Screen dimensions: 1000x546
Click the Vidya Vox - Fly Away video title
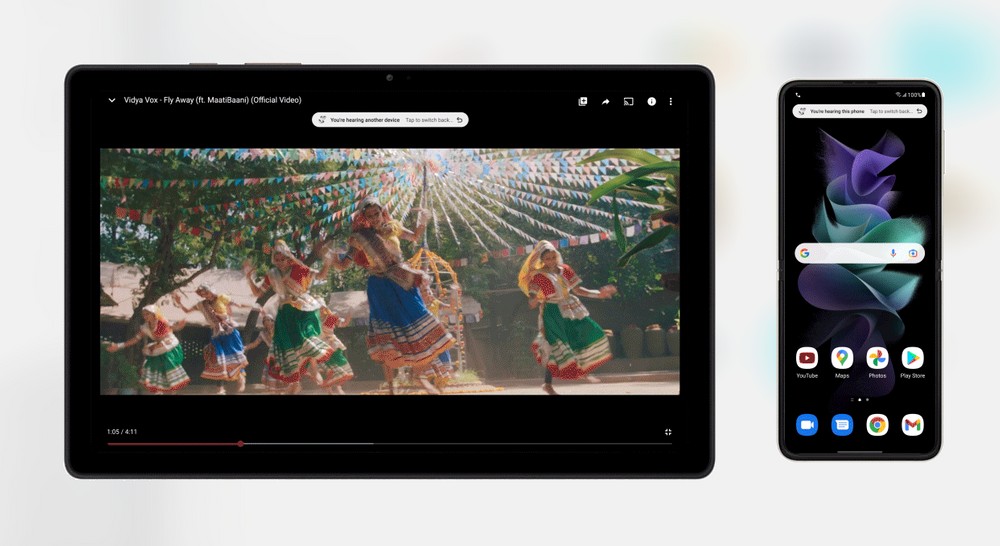pyautogui.click(x=212, y=100)
